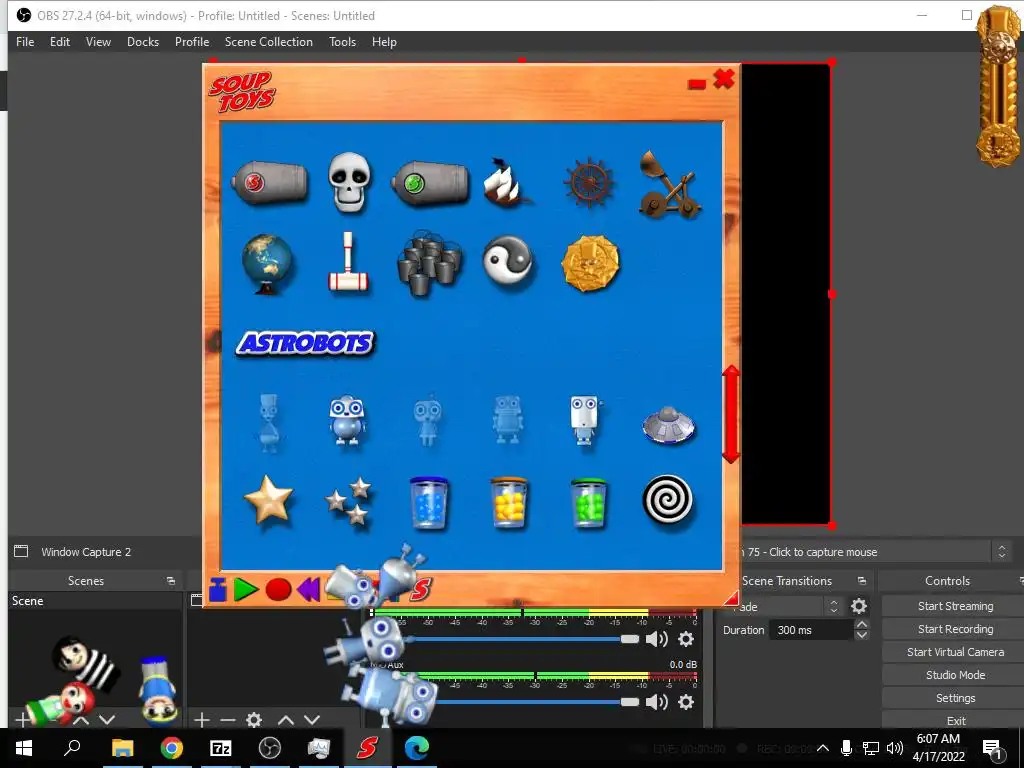Click the blue weight button in Soup Toys

point(218,589)
